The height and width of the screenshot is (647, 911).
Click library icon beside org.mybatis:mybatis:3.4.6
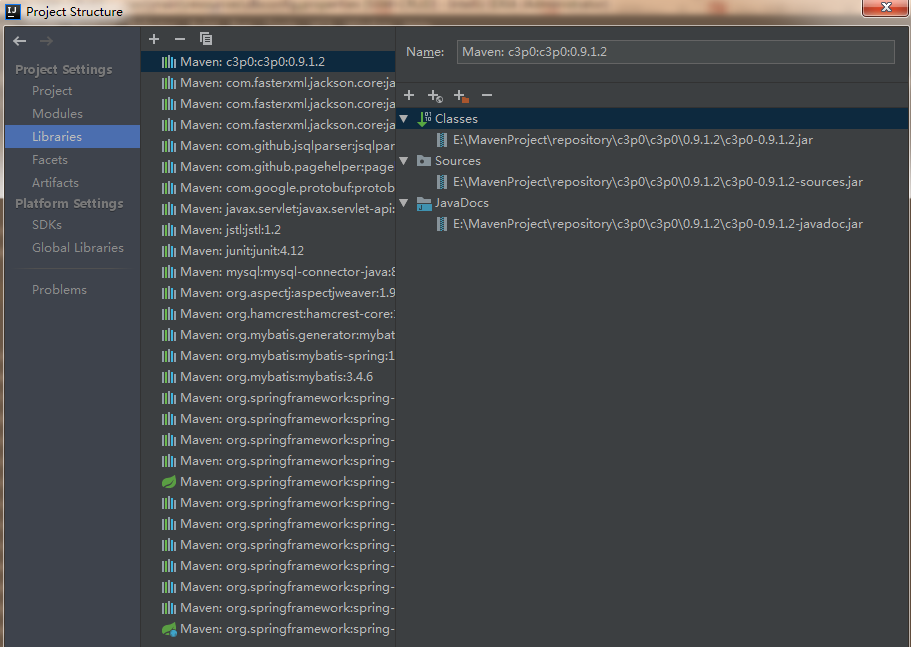(168, 377)
